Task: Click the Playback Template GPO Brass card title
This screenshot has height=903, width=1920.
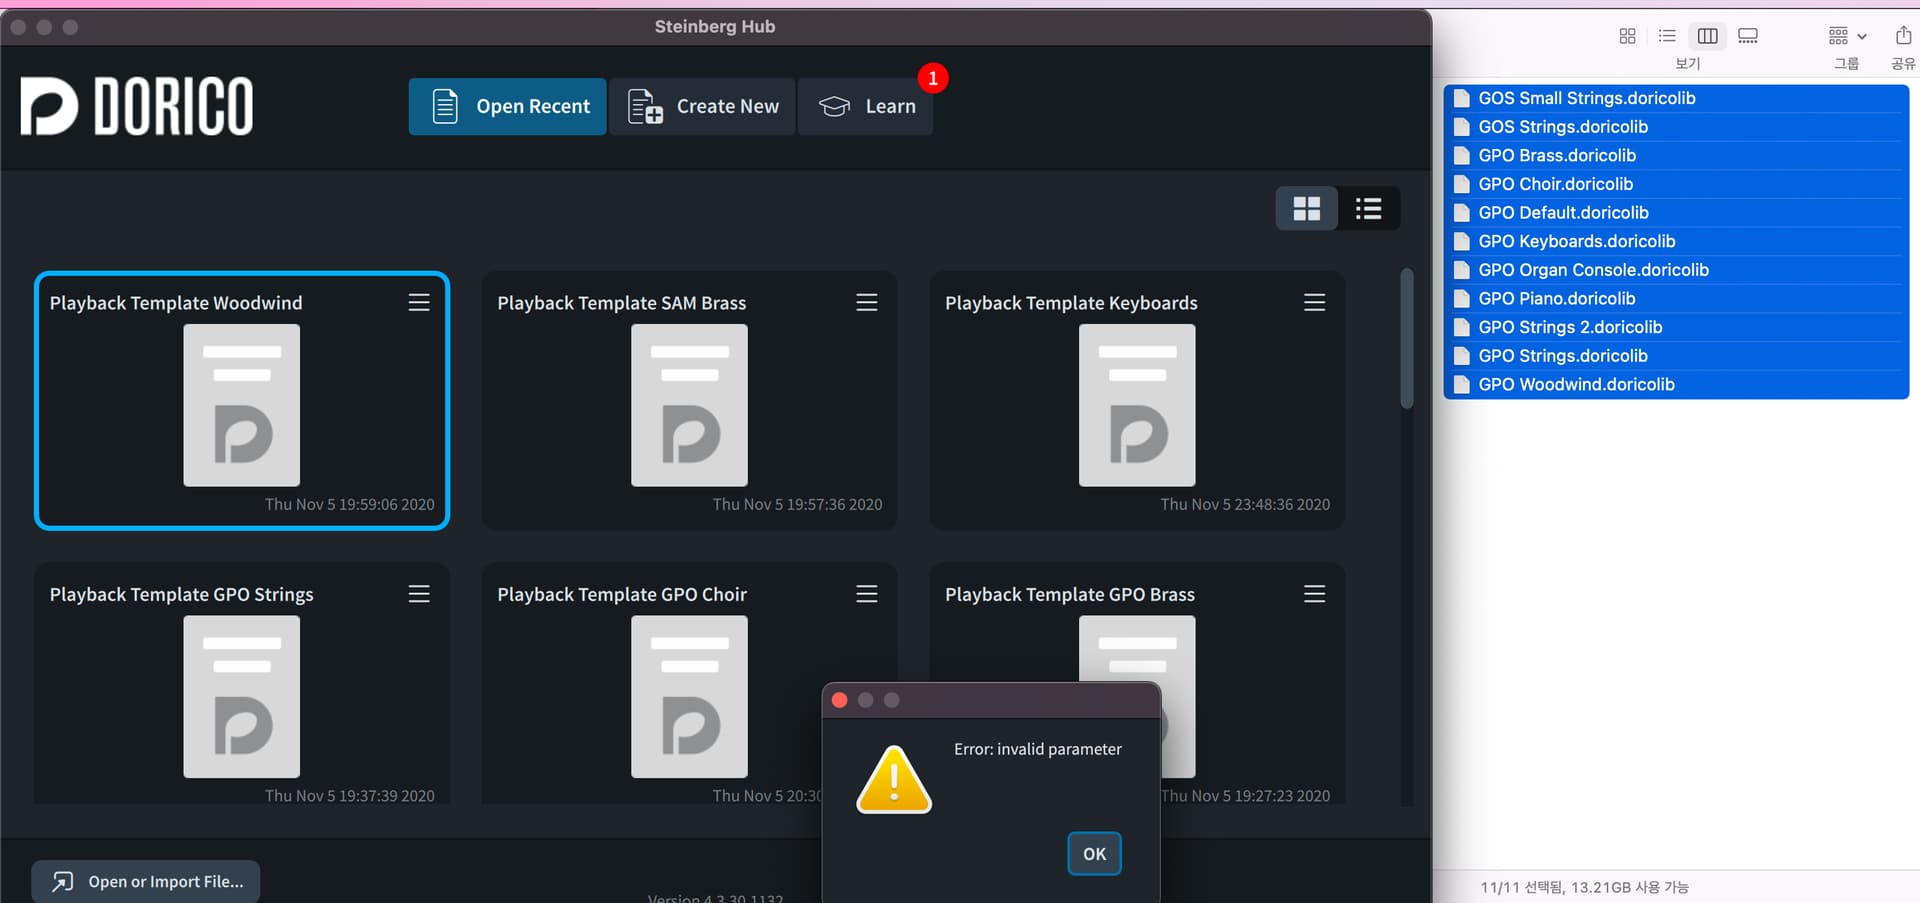Action: pyautogui.click(x=1070, y=594)
